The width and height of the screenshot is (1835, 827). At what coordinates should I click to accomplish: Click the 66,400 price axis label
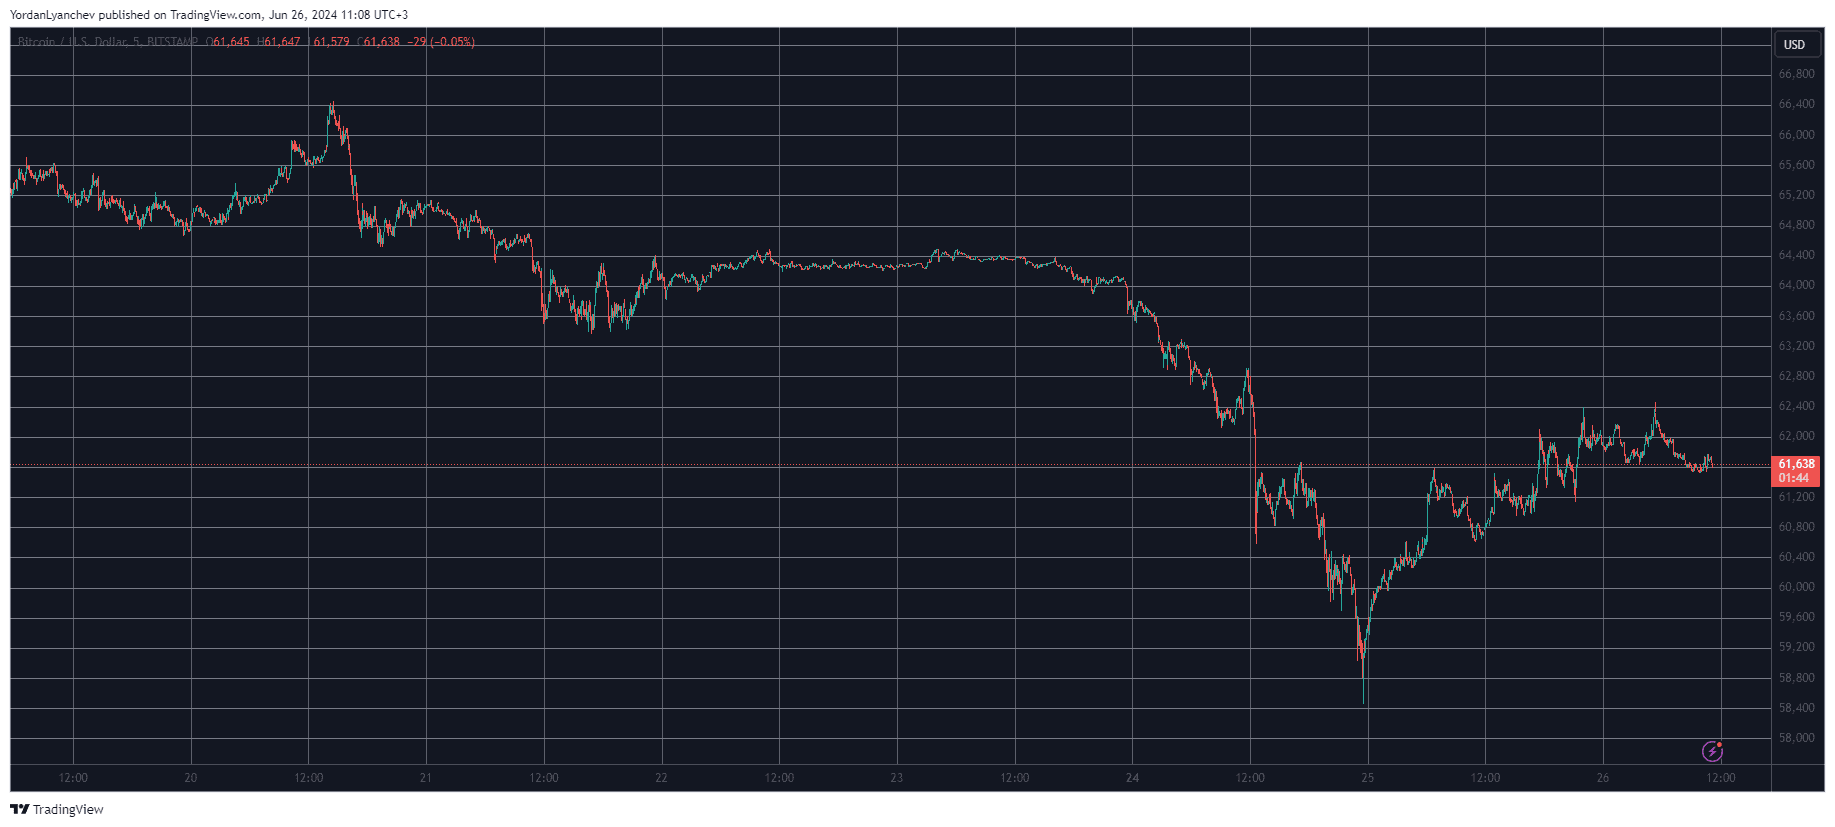[1796, 104]
